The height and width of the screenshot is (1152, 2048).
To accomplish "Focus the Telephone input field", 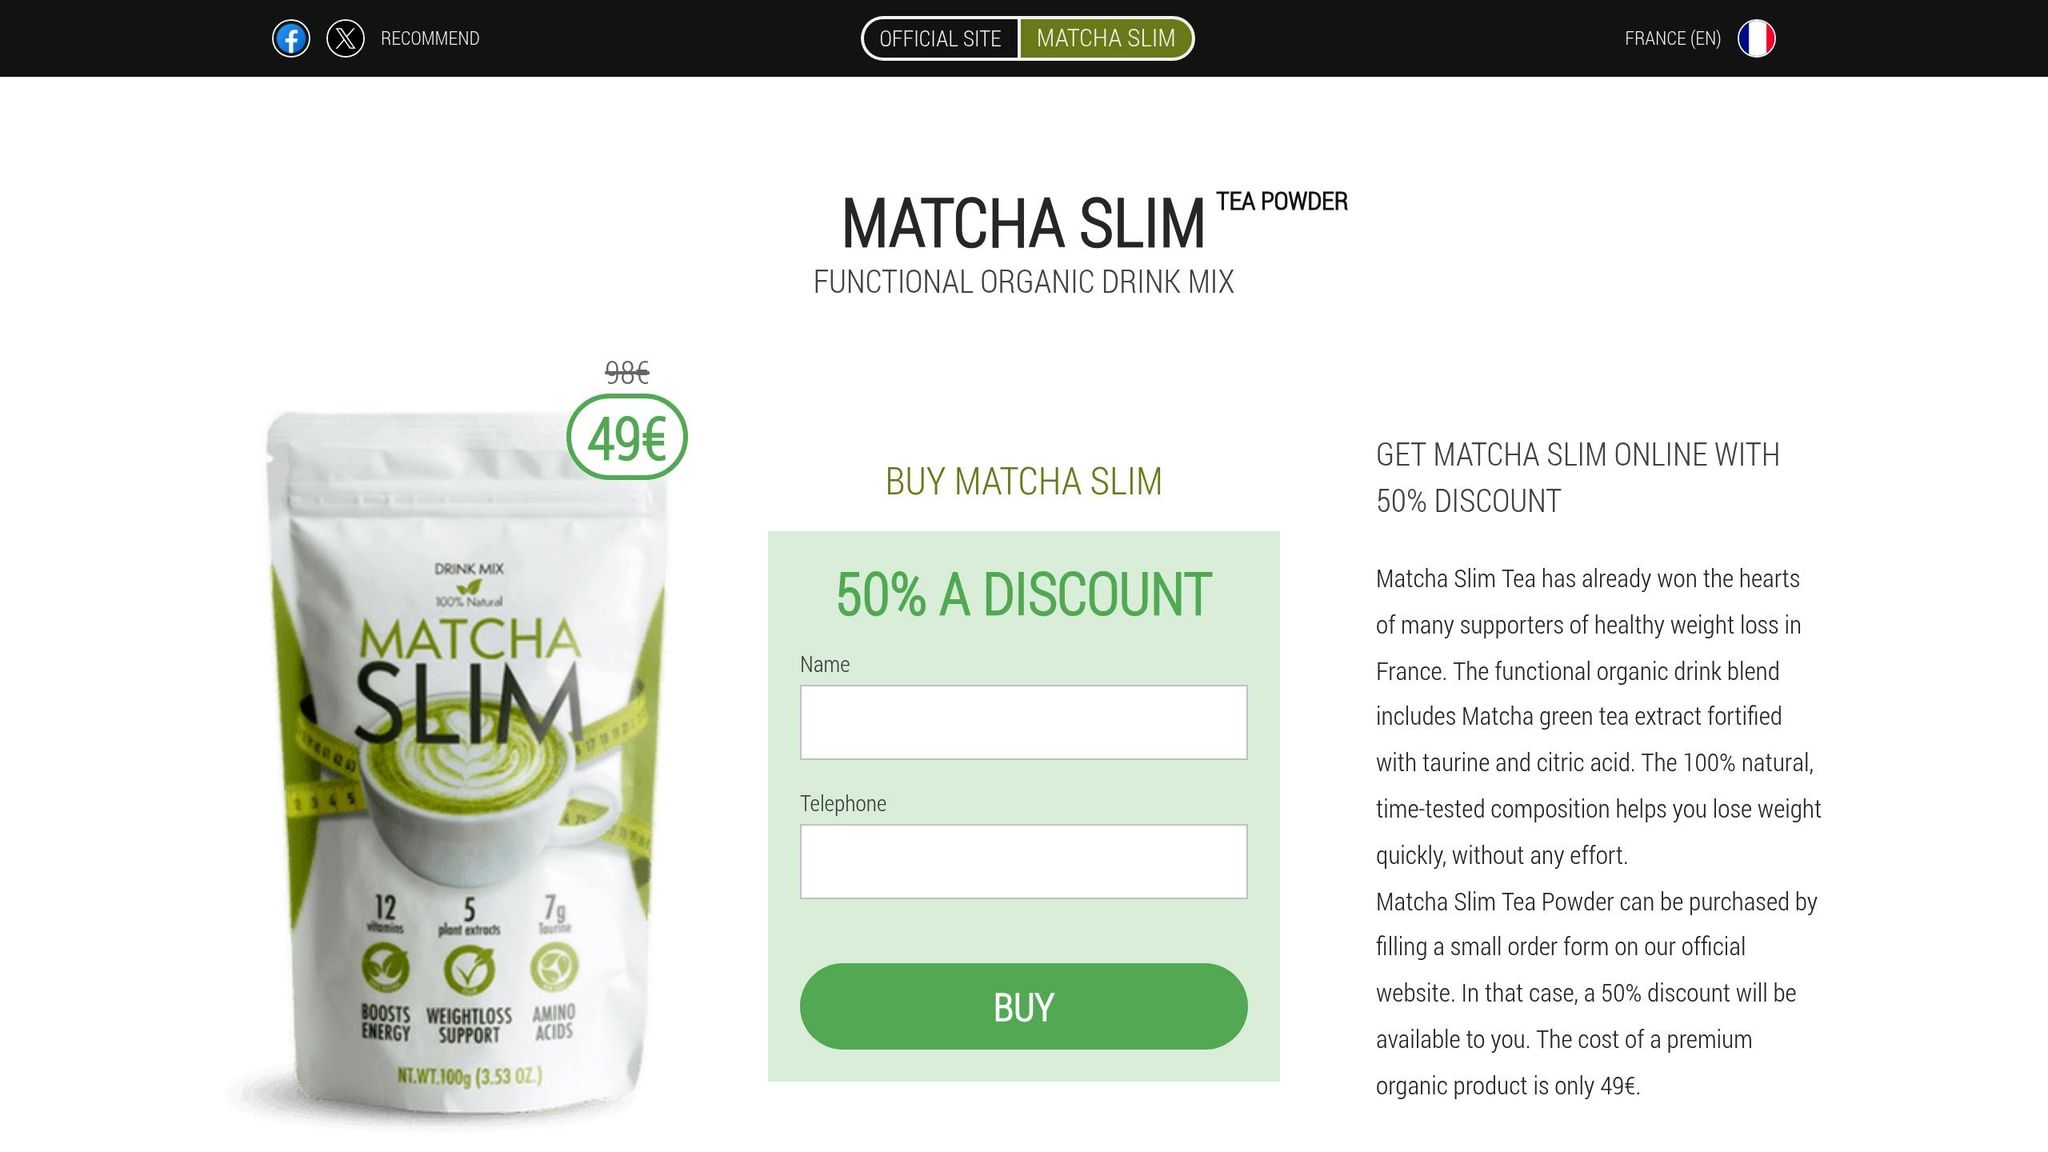I will (1023, 861).
